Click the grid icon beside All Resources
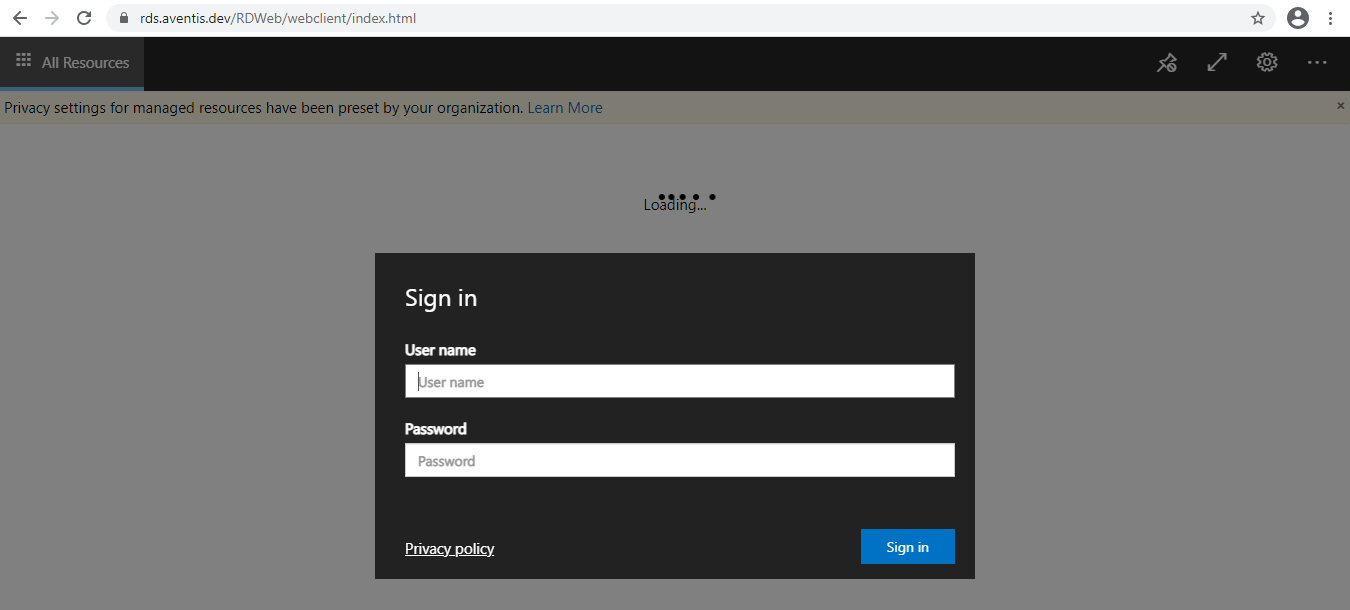 24,61
